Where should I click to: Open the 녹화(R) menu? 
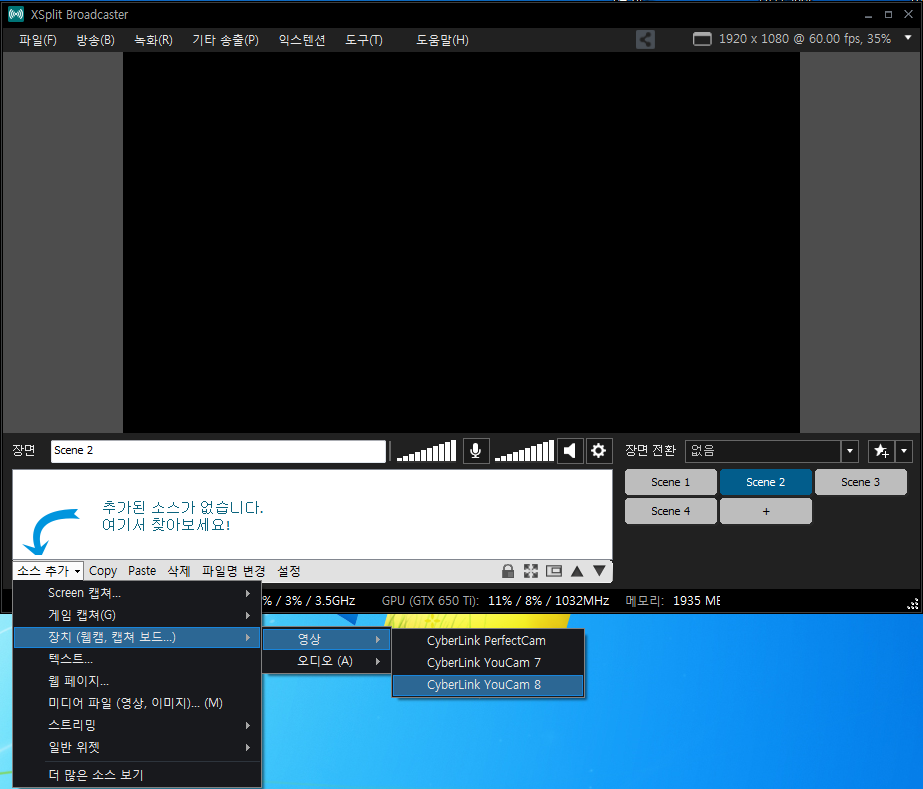[x=154, y=40]
